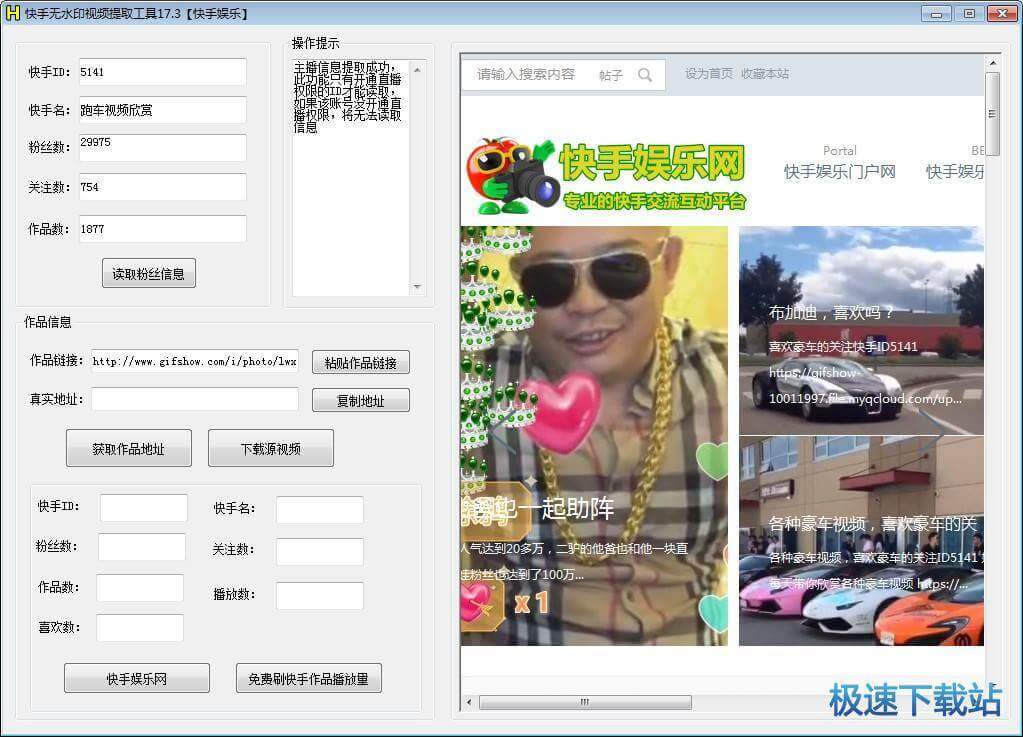1023x737 pixels.
Task: Minimize the application window
Action: pos(937,13)
